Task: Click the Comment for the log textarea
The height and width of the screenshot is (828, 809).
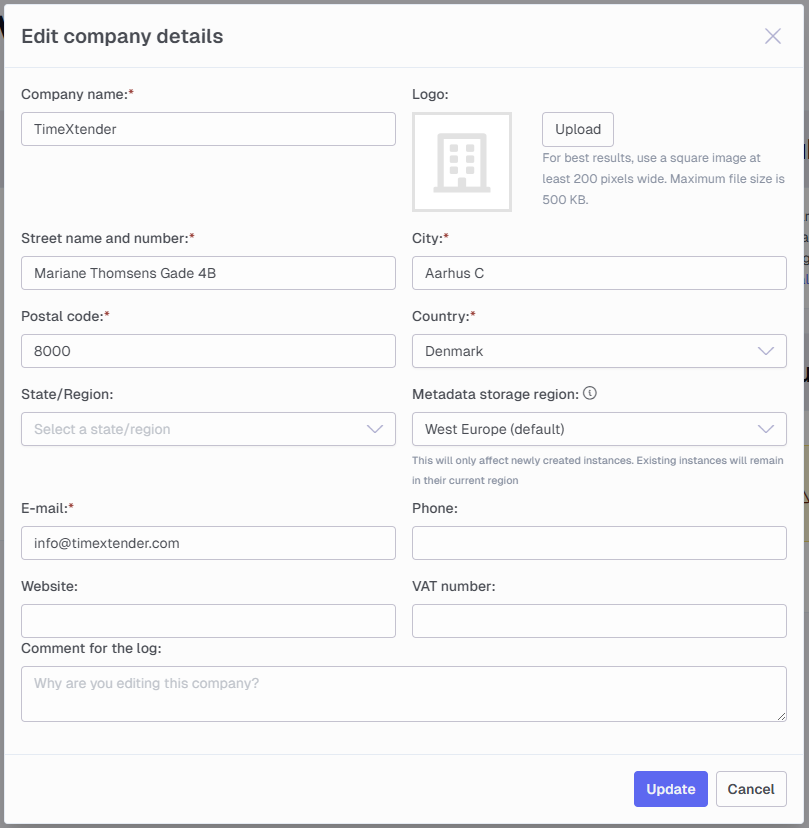Action: pyautogui.click(x=404, y=694)
